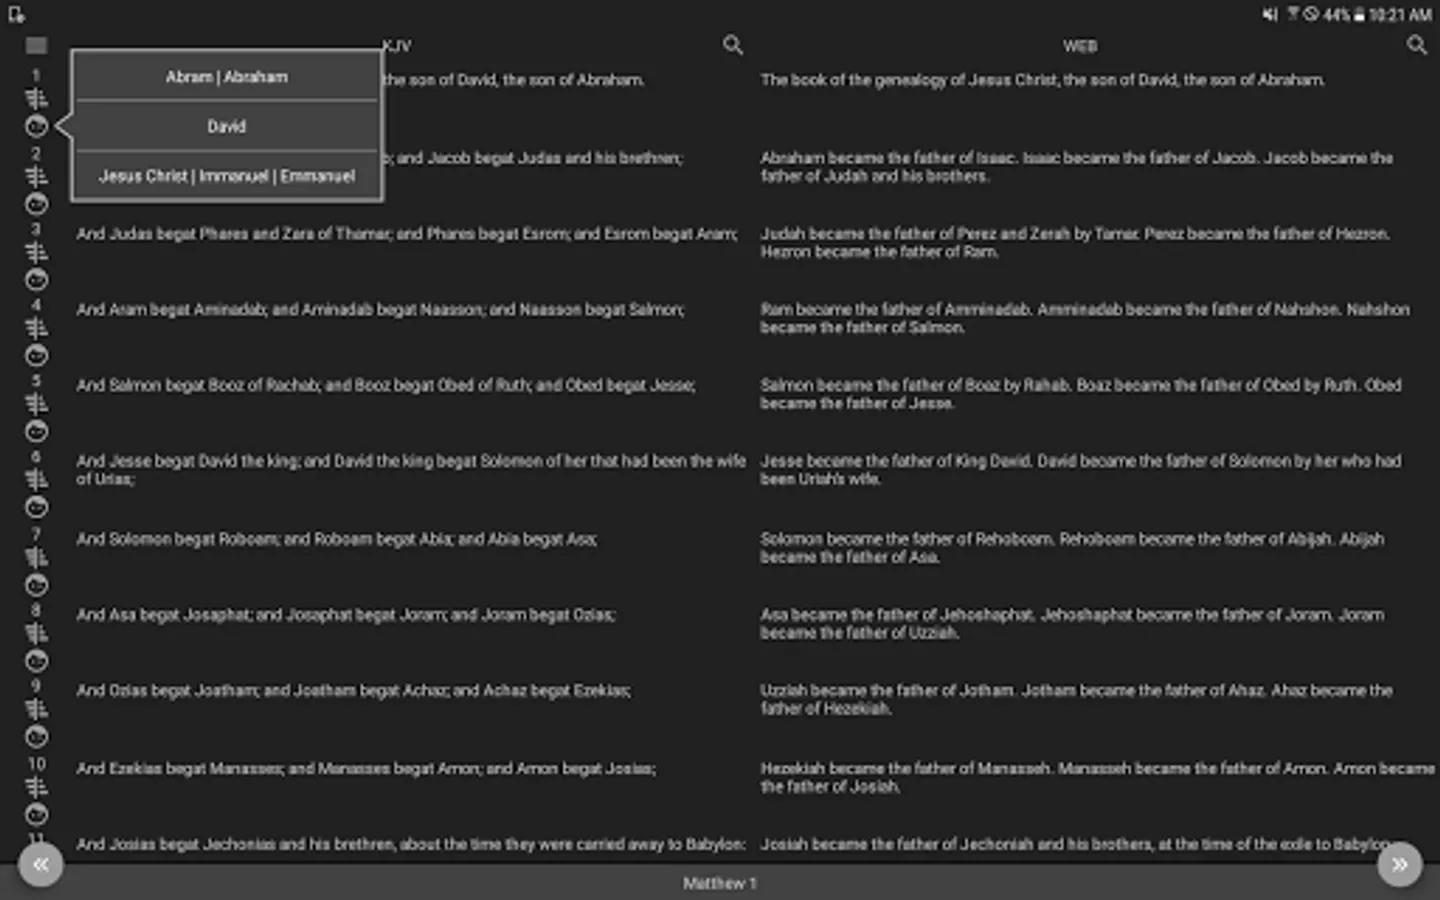This screenshot has height=900, width=1440.
Task: Choose 'Jesus Christ | Immanuel | Emmanuel' entry
Action: pyautogui.click(x=227, y=176)
